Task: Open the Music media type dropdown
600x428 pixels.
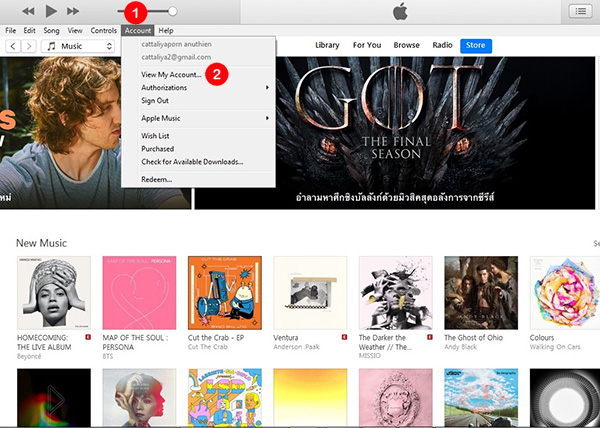Action: click(78, 46)
